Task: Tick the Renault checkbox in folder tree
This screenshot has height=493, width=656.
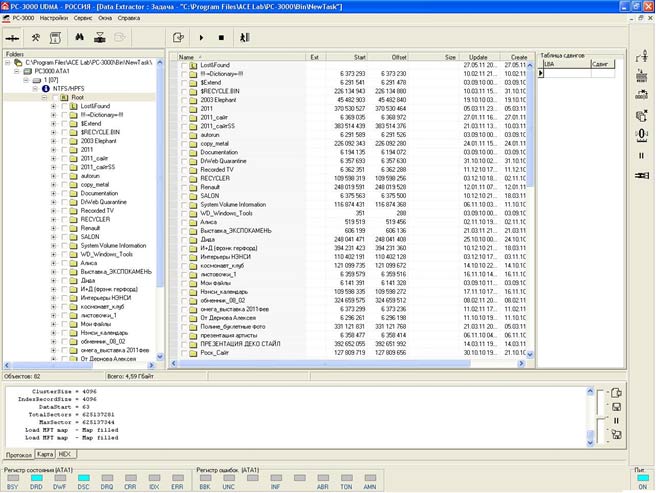Action: pyautogui.click(x=64, y=228)
